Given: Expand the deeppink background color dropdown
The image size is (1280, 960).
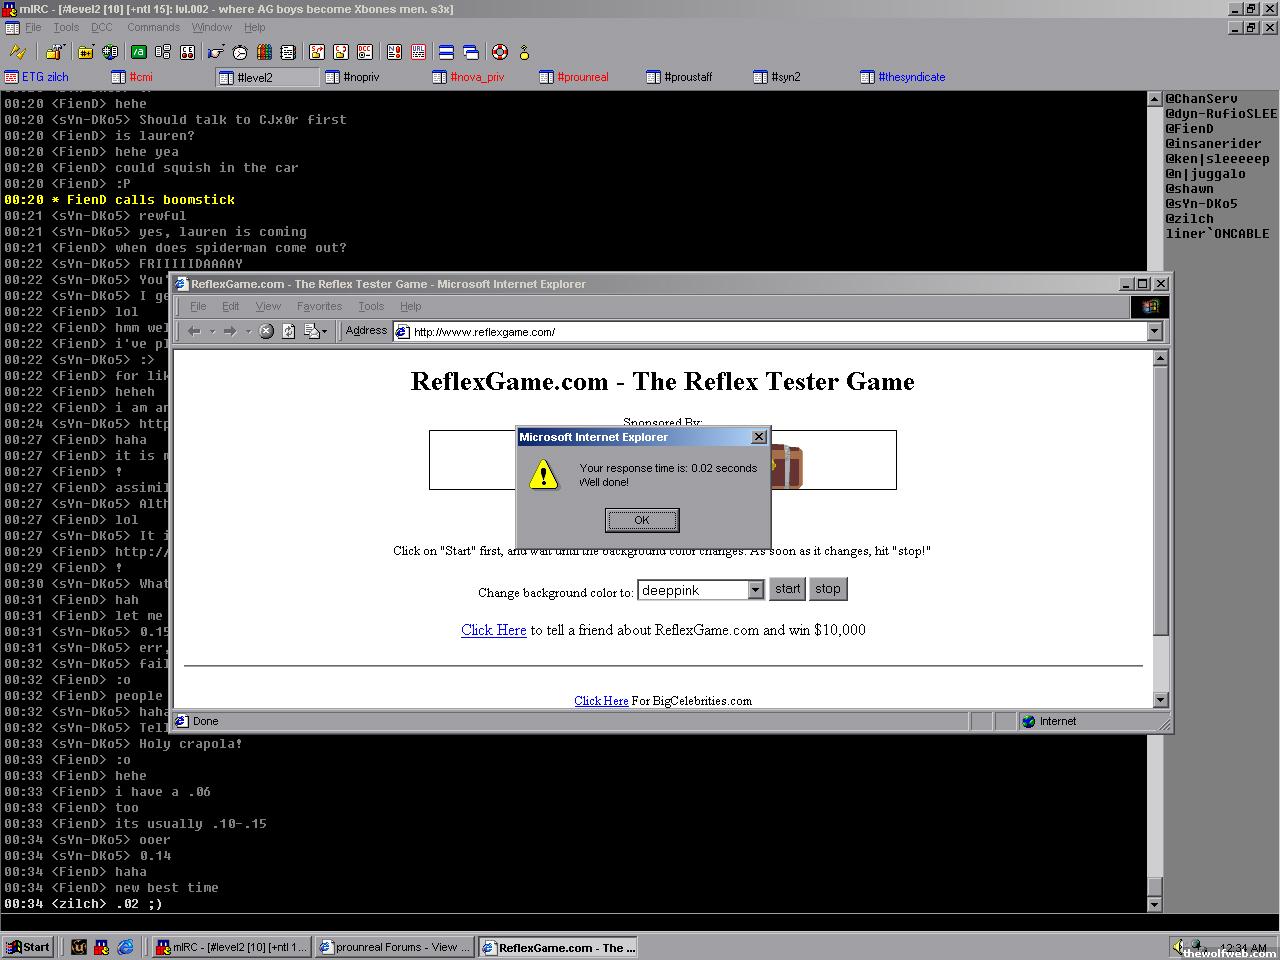Looking at the screenshot, I should tap(755, 590).
